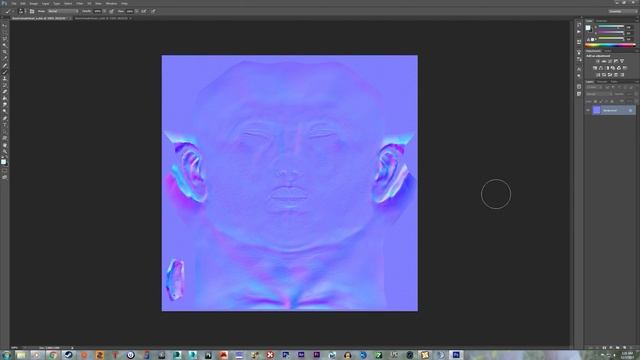Select the Rectangular Marquee tool
Screen dimensions: 640x360
pyautogui.click(x=5, y=32)
